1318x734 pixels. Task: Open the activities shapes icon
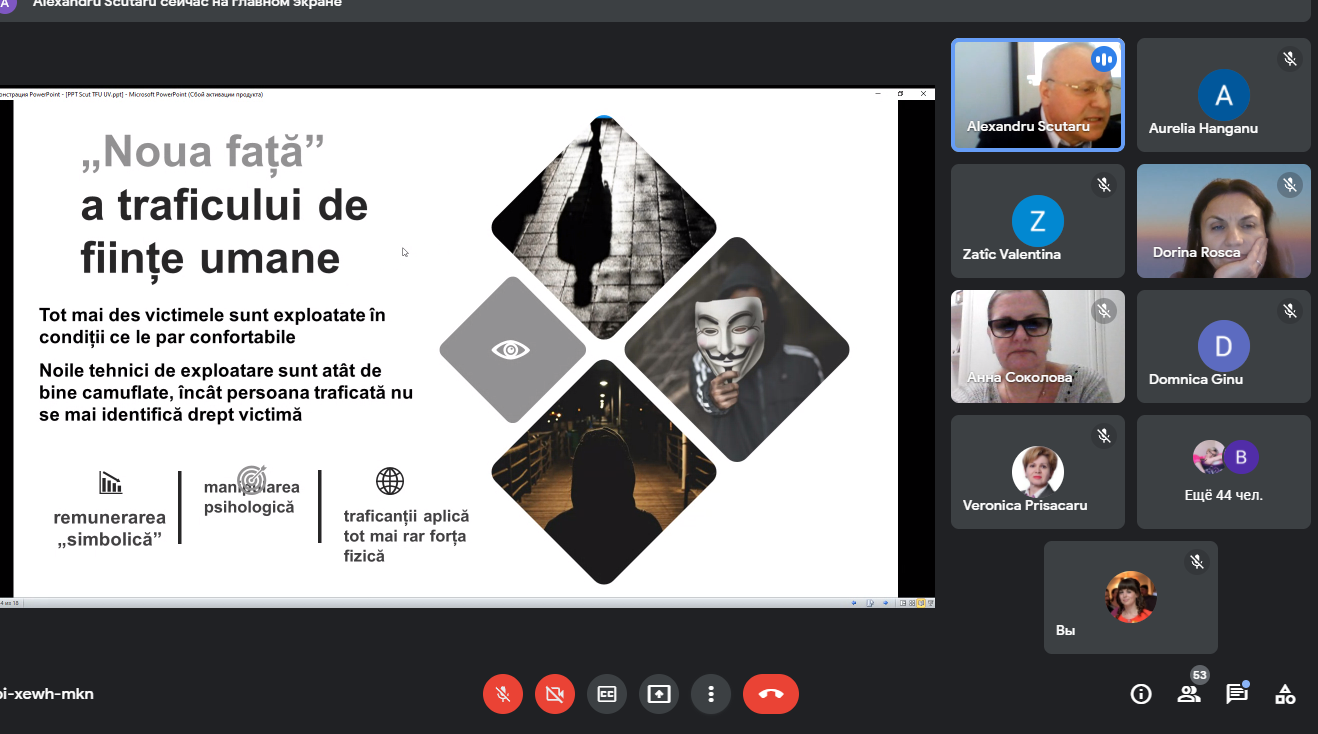[x=1285, y=694]
